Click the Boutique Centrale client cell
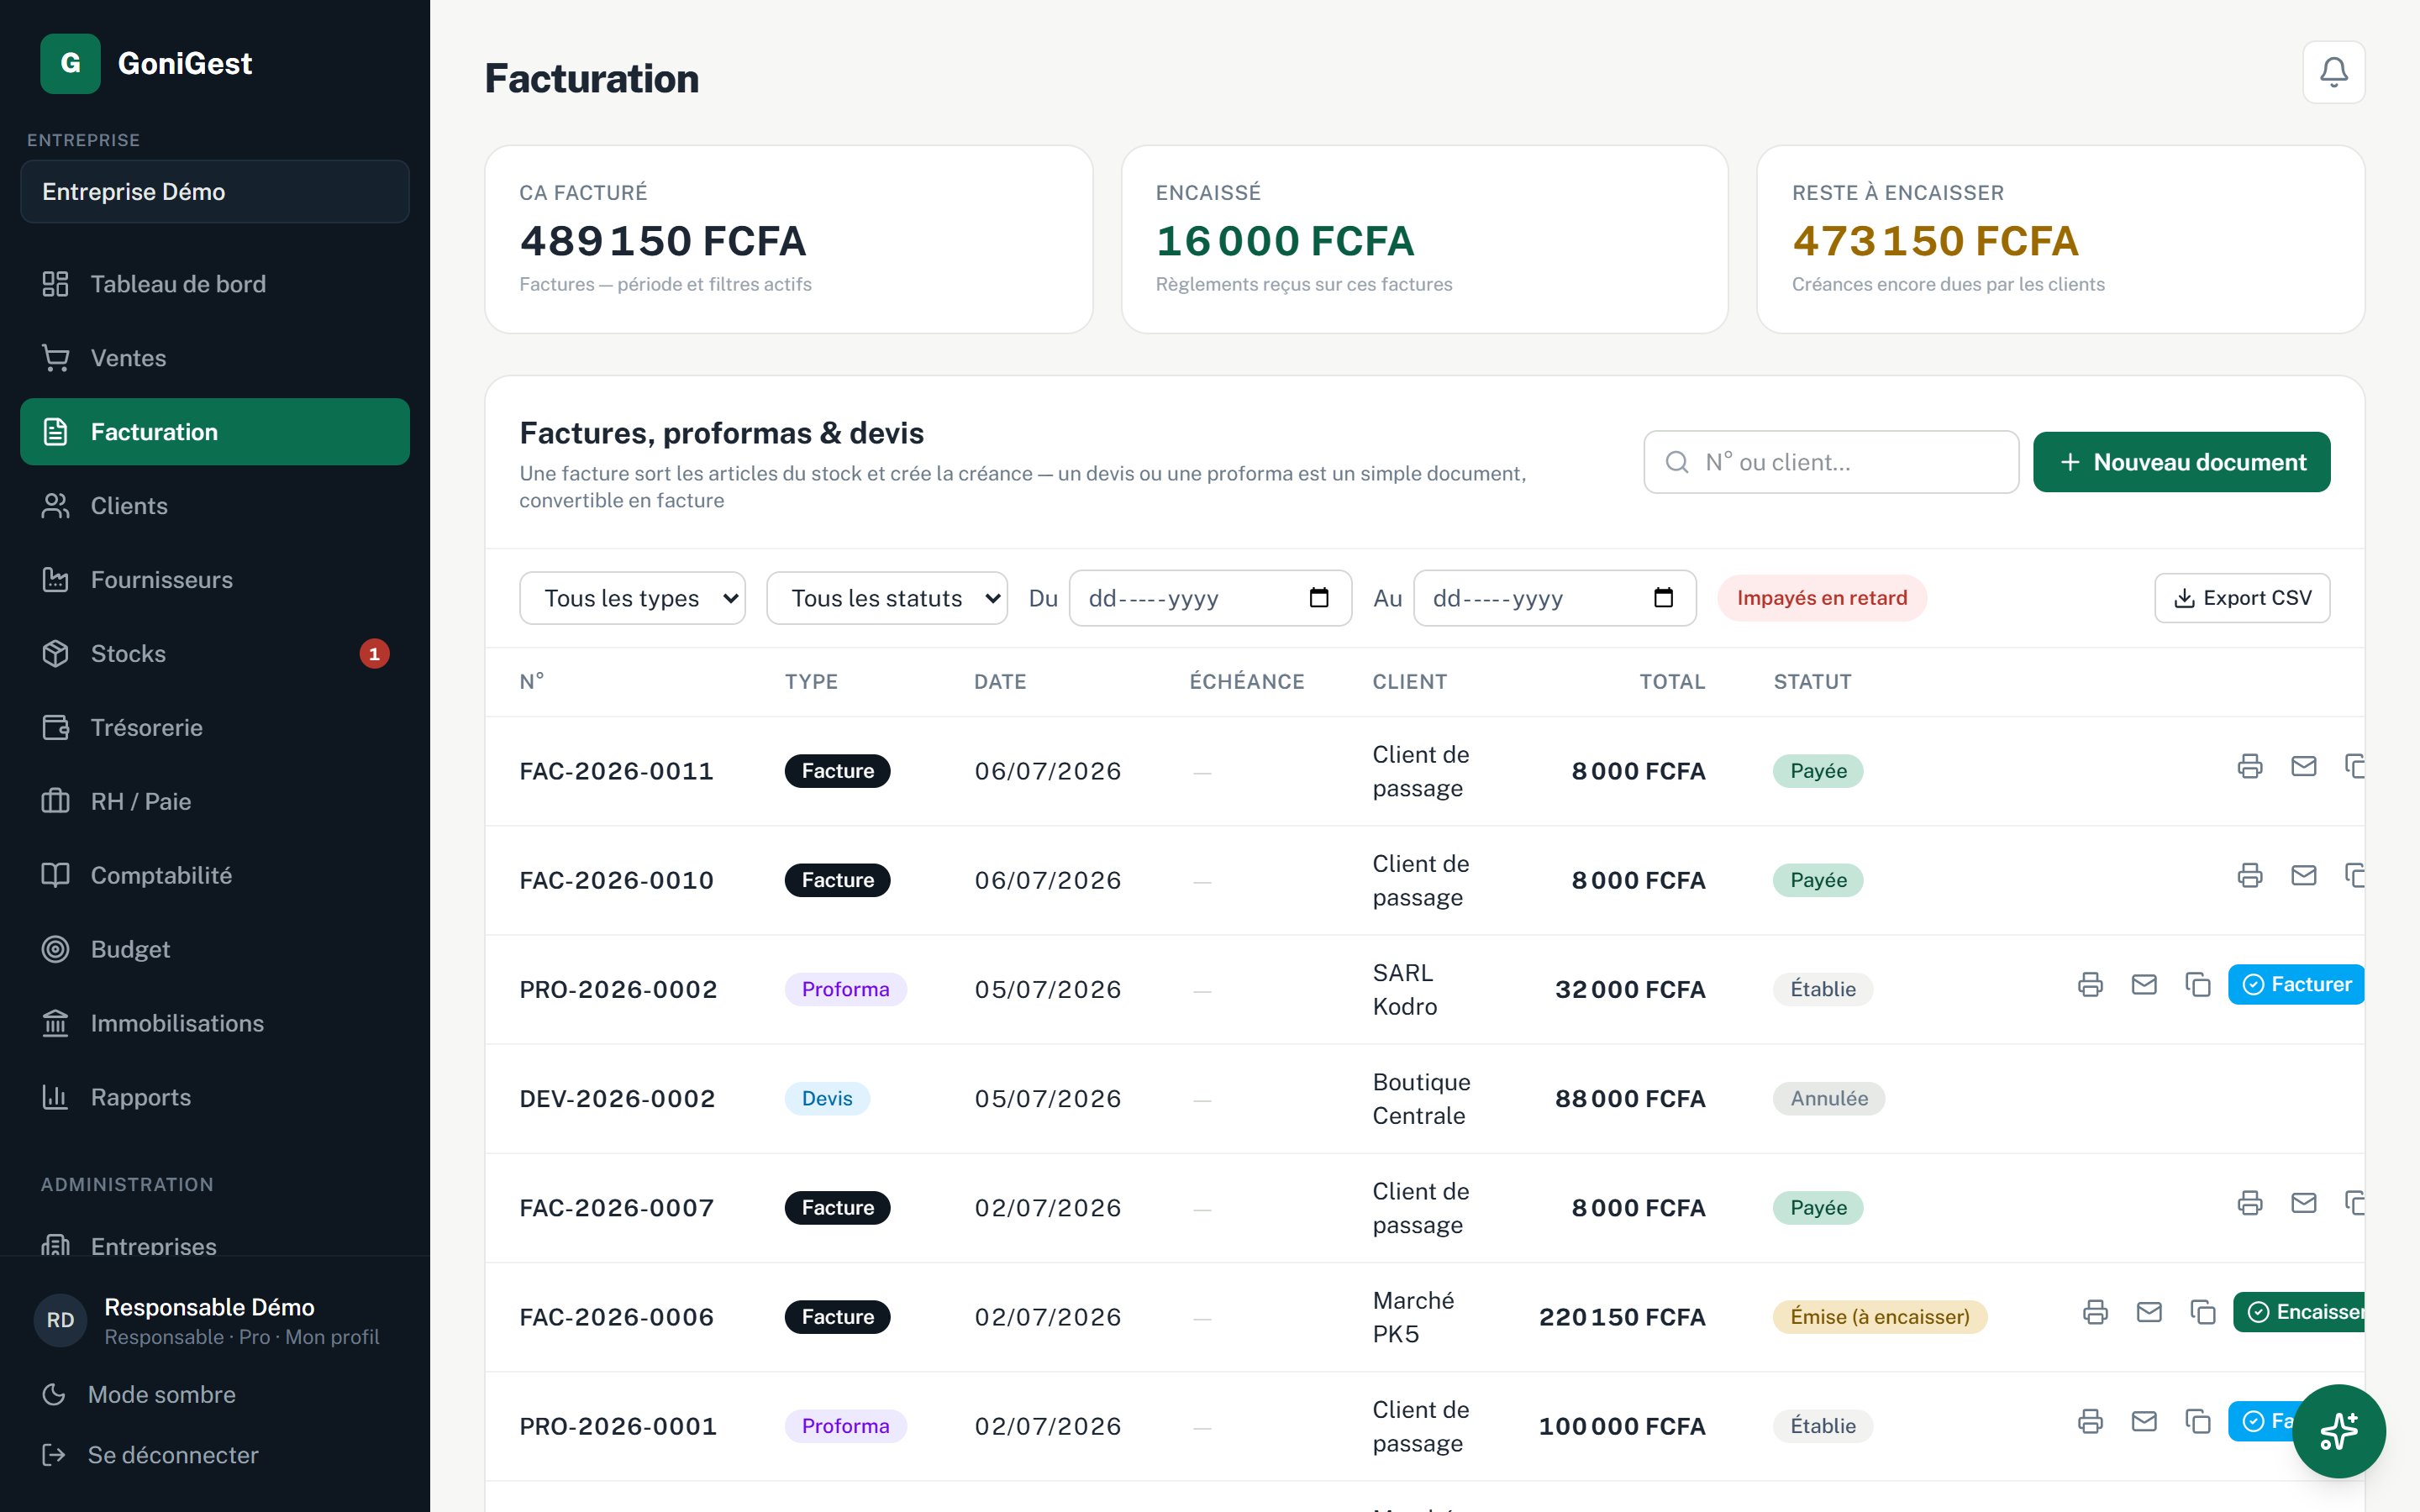Image resolution: width=2420 pixels, height=1512 pixels. [1421, 1098]
